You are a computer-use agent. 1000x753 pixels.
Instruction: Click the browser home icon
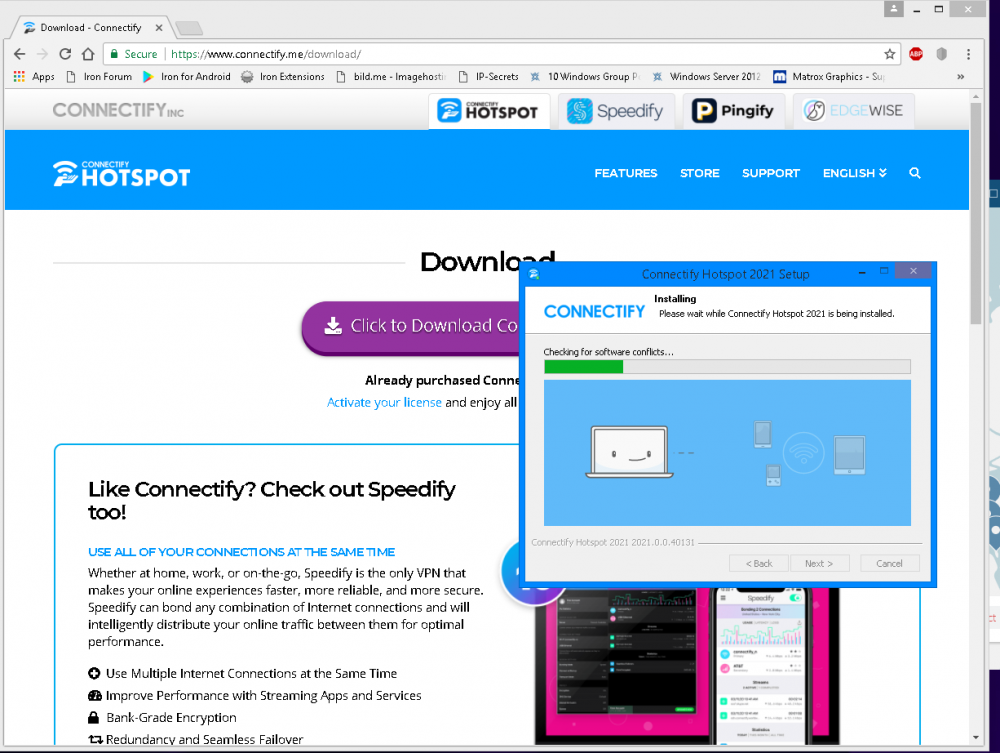[x=88, y=54]
